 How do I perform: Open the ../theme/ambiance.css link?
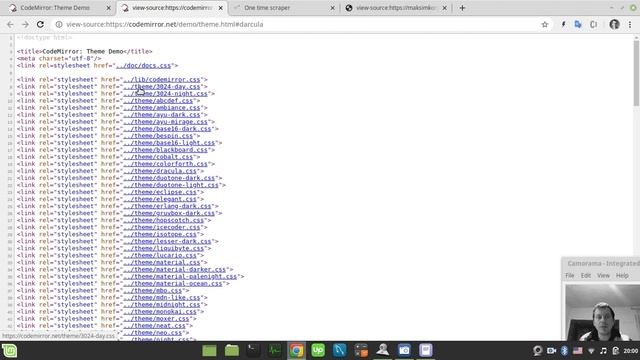(x=162, y=107)
